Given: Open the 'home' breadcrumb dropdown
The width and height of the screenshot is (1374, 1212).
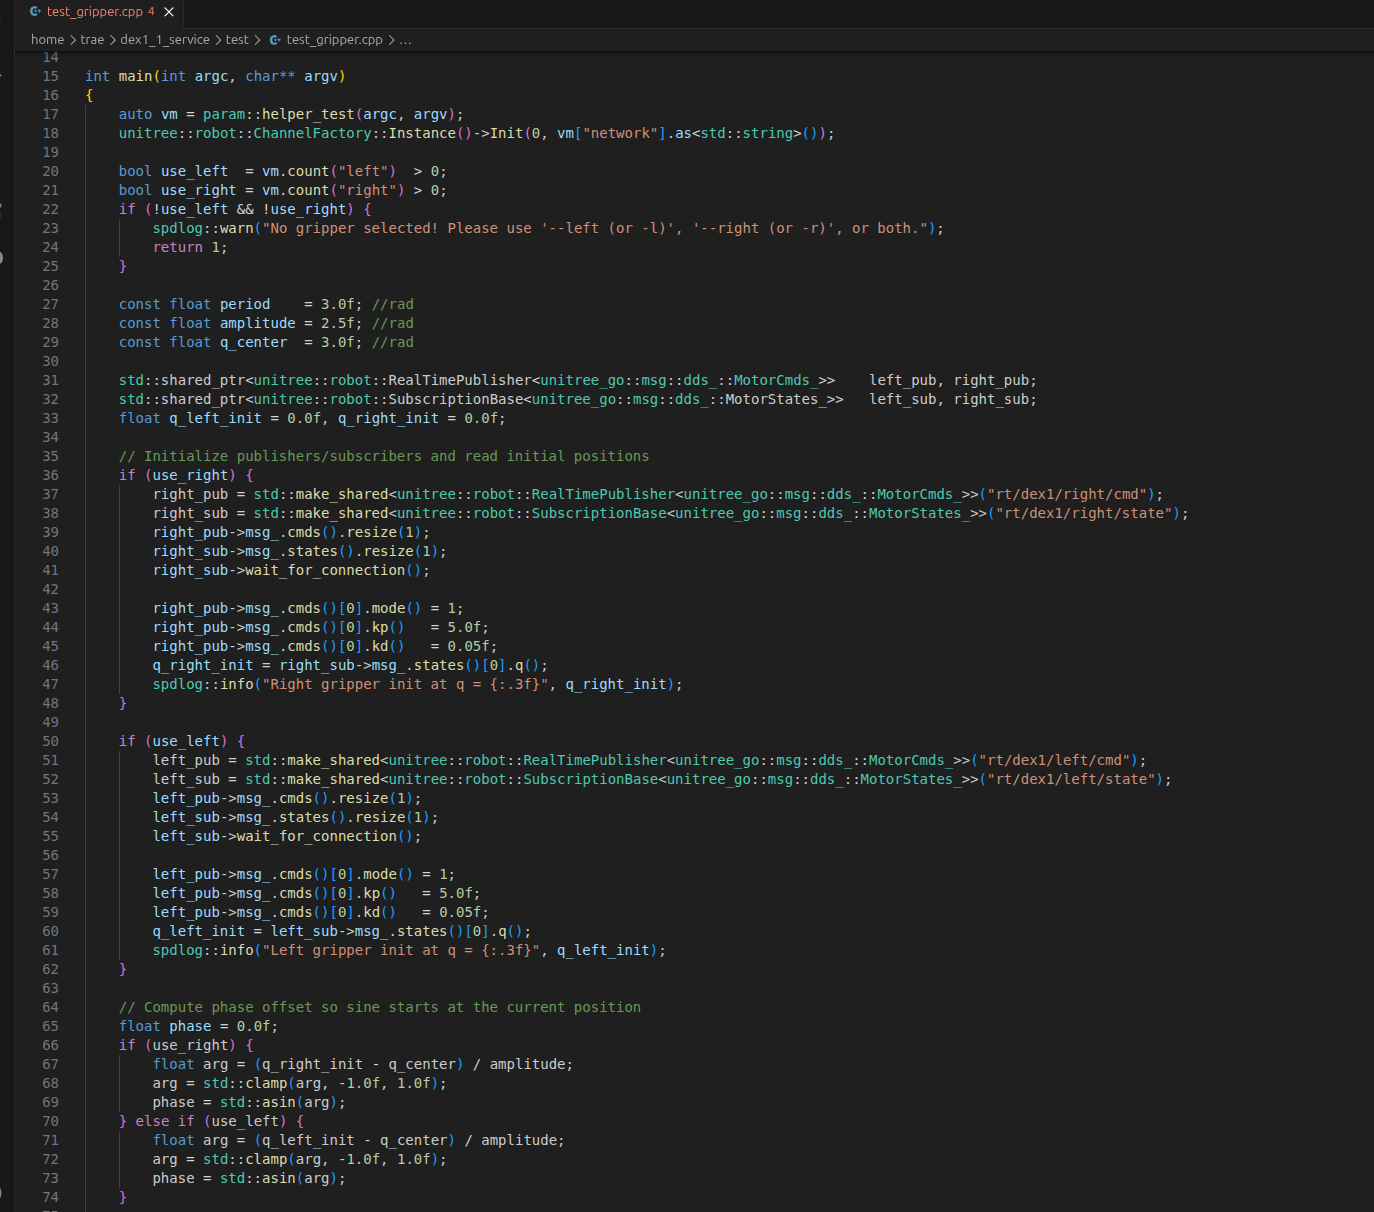Looking at the screenshot, I should (x=47, y=40).
